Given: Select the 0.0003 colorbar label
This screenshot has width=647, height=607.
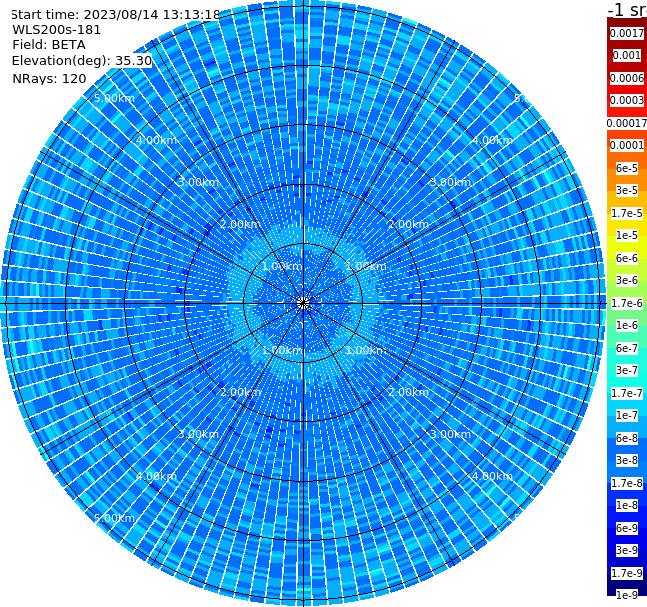Looking at the screenshot, I should pos(627,100).
